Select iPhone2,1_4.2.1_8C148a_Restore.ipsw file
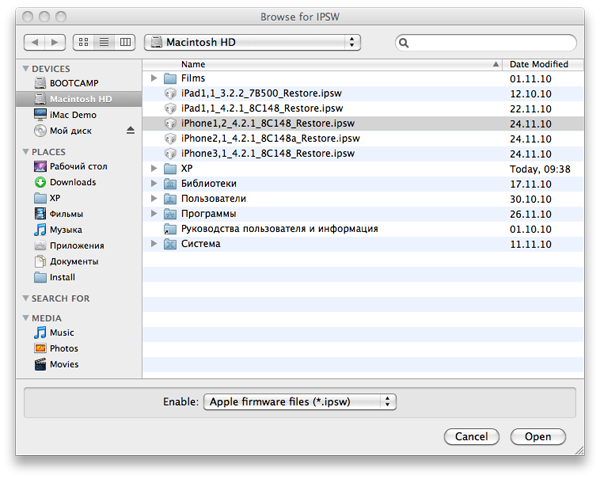Image resolution: width=600 pixels, height=479 pixels. click(363, 138)
